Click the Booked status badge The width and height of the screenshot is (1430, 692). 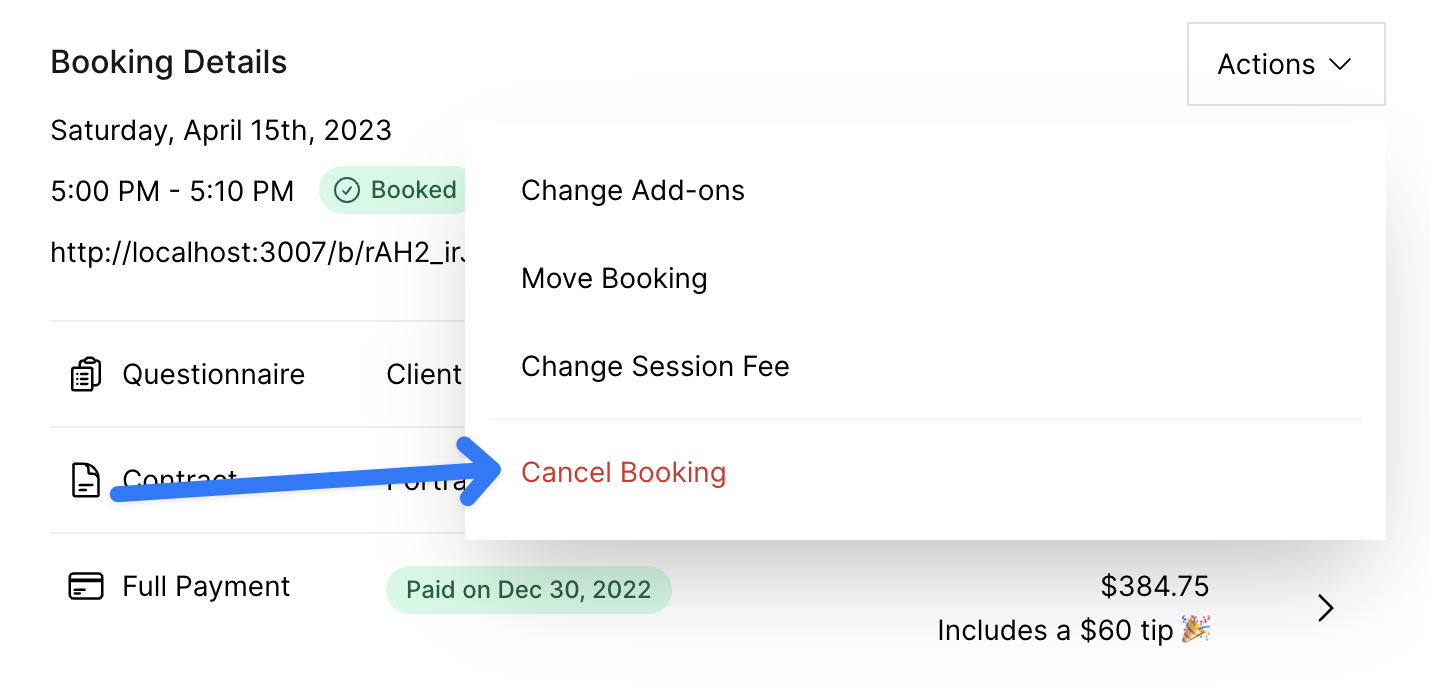tap(396, 190)
